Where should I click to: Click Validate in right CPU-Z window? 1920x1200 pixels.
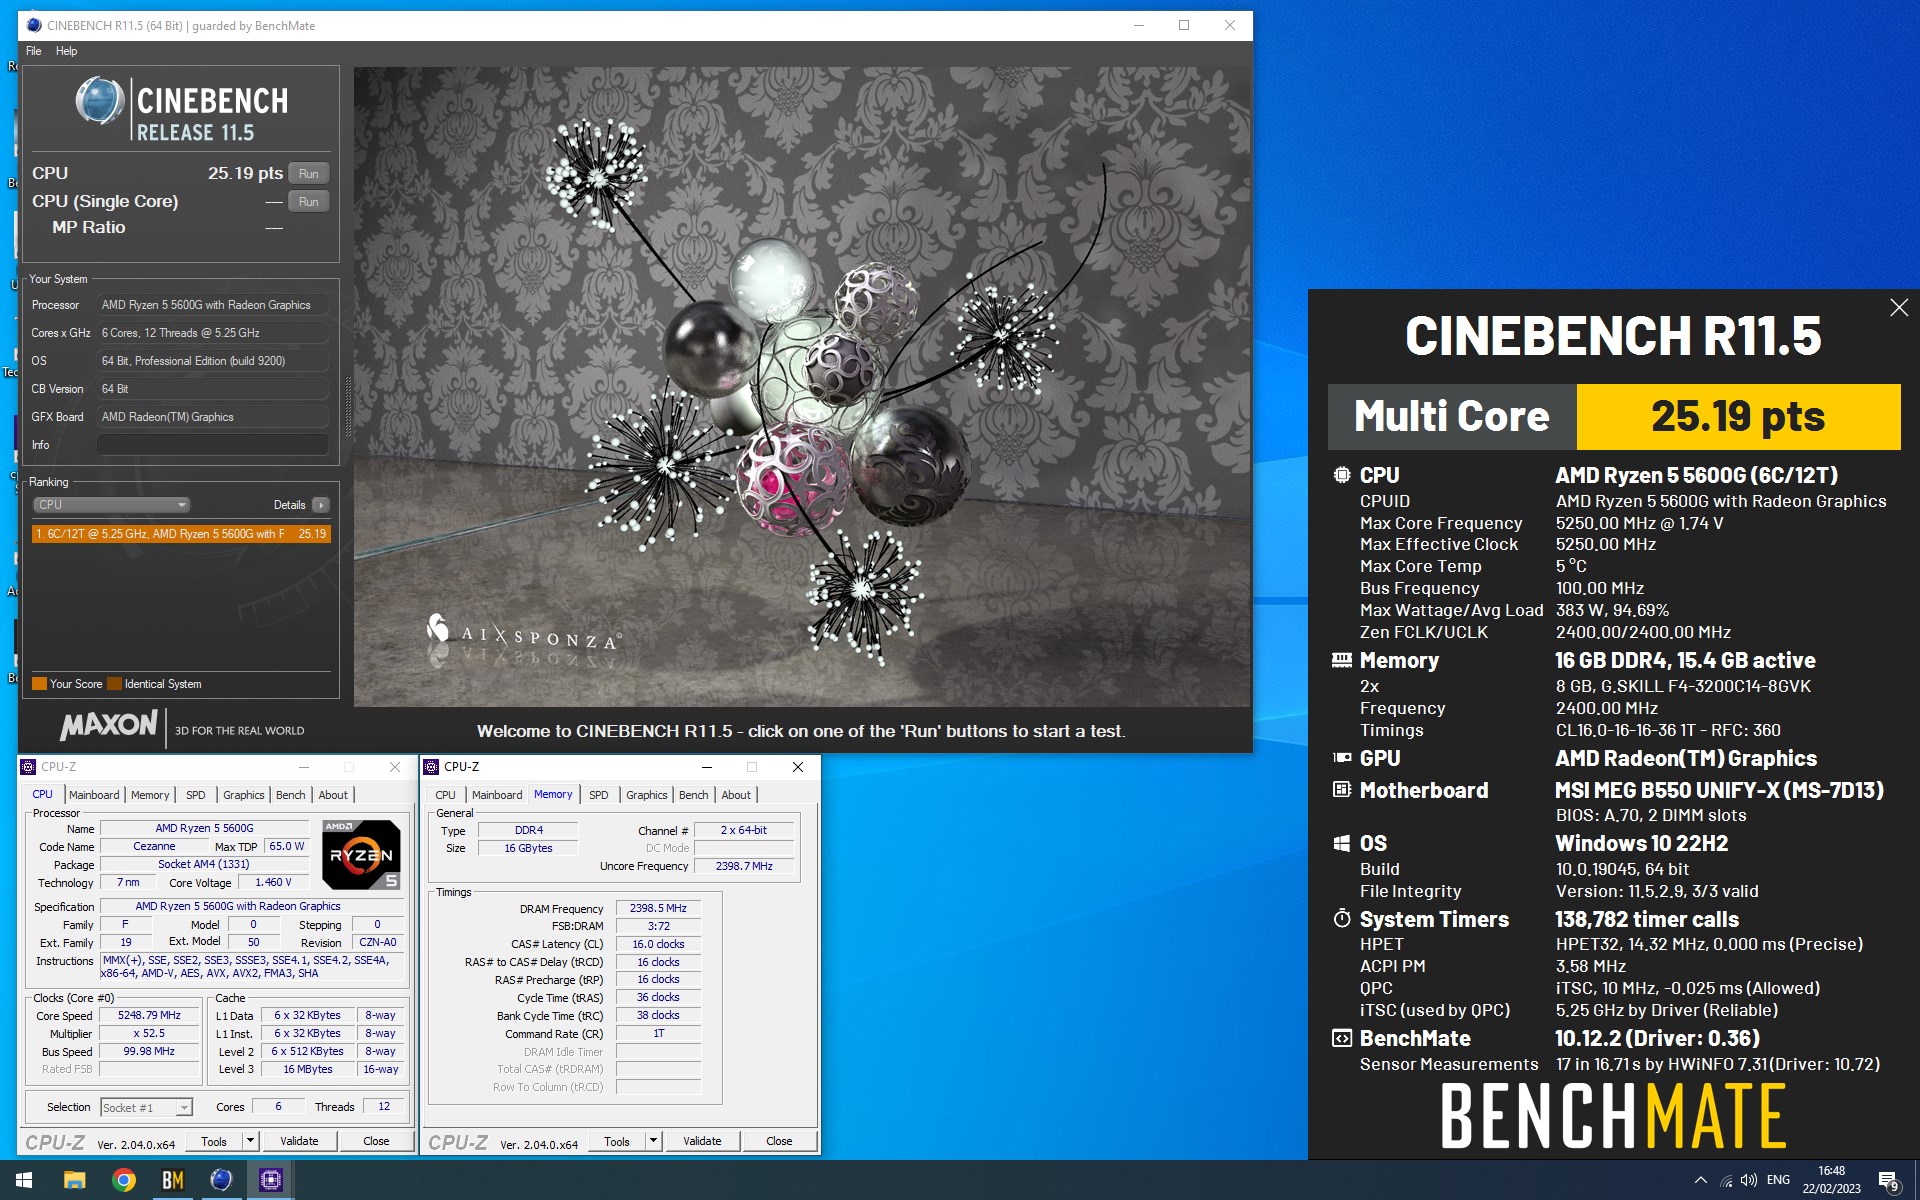click(x=702, y=1141)
